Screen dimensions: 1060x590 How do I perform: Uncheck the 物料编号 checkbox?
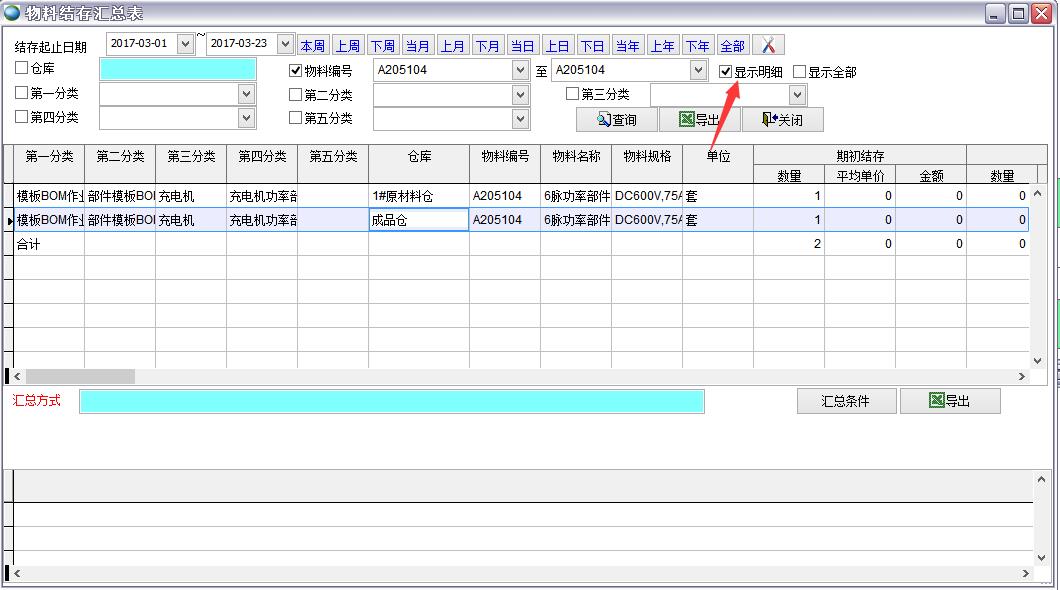pos(295,71)
